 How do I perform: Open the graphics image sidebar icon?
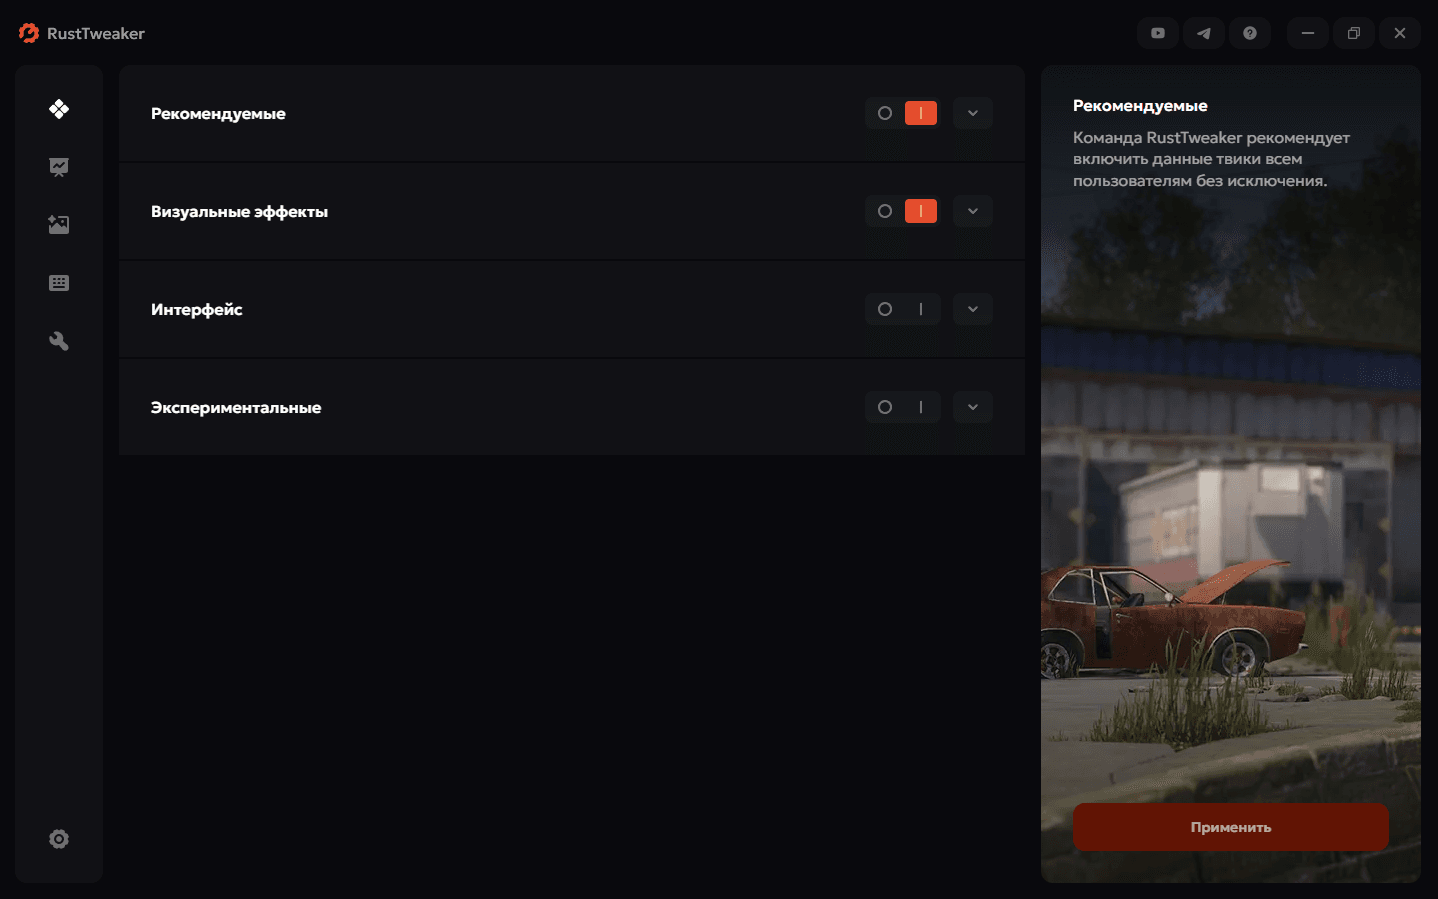tap(59, 225)
